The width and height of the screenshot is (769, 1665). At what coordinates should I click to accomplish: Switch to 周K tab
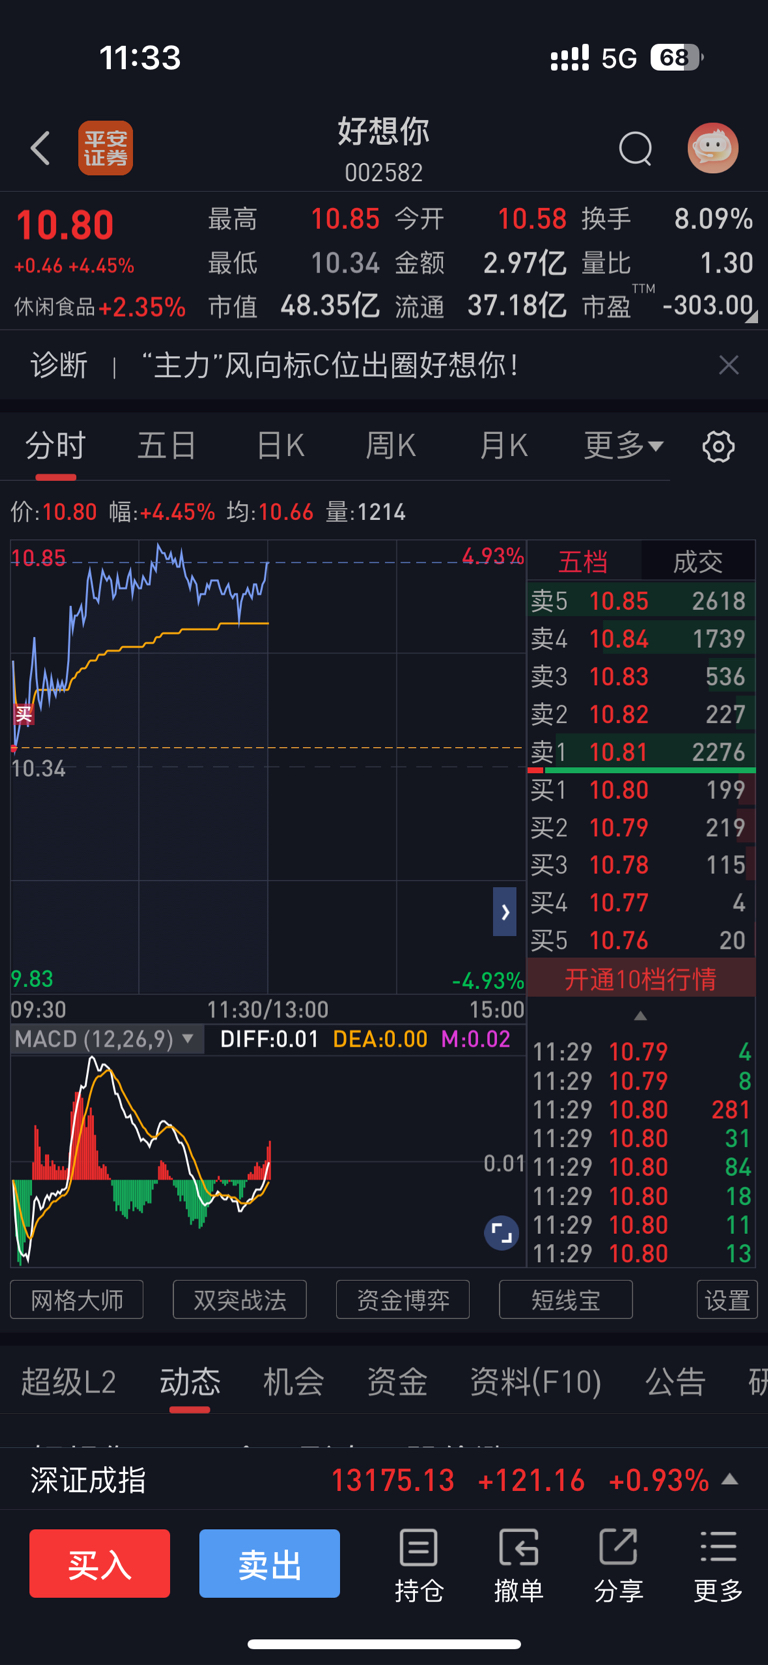[x=391, y=446]
